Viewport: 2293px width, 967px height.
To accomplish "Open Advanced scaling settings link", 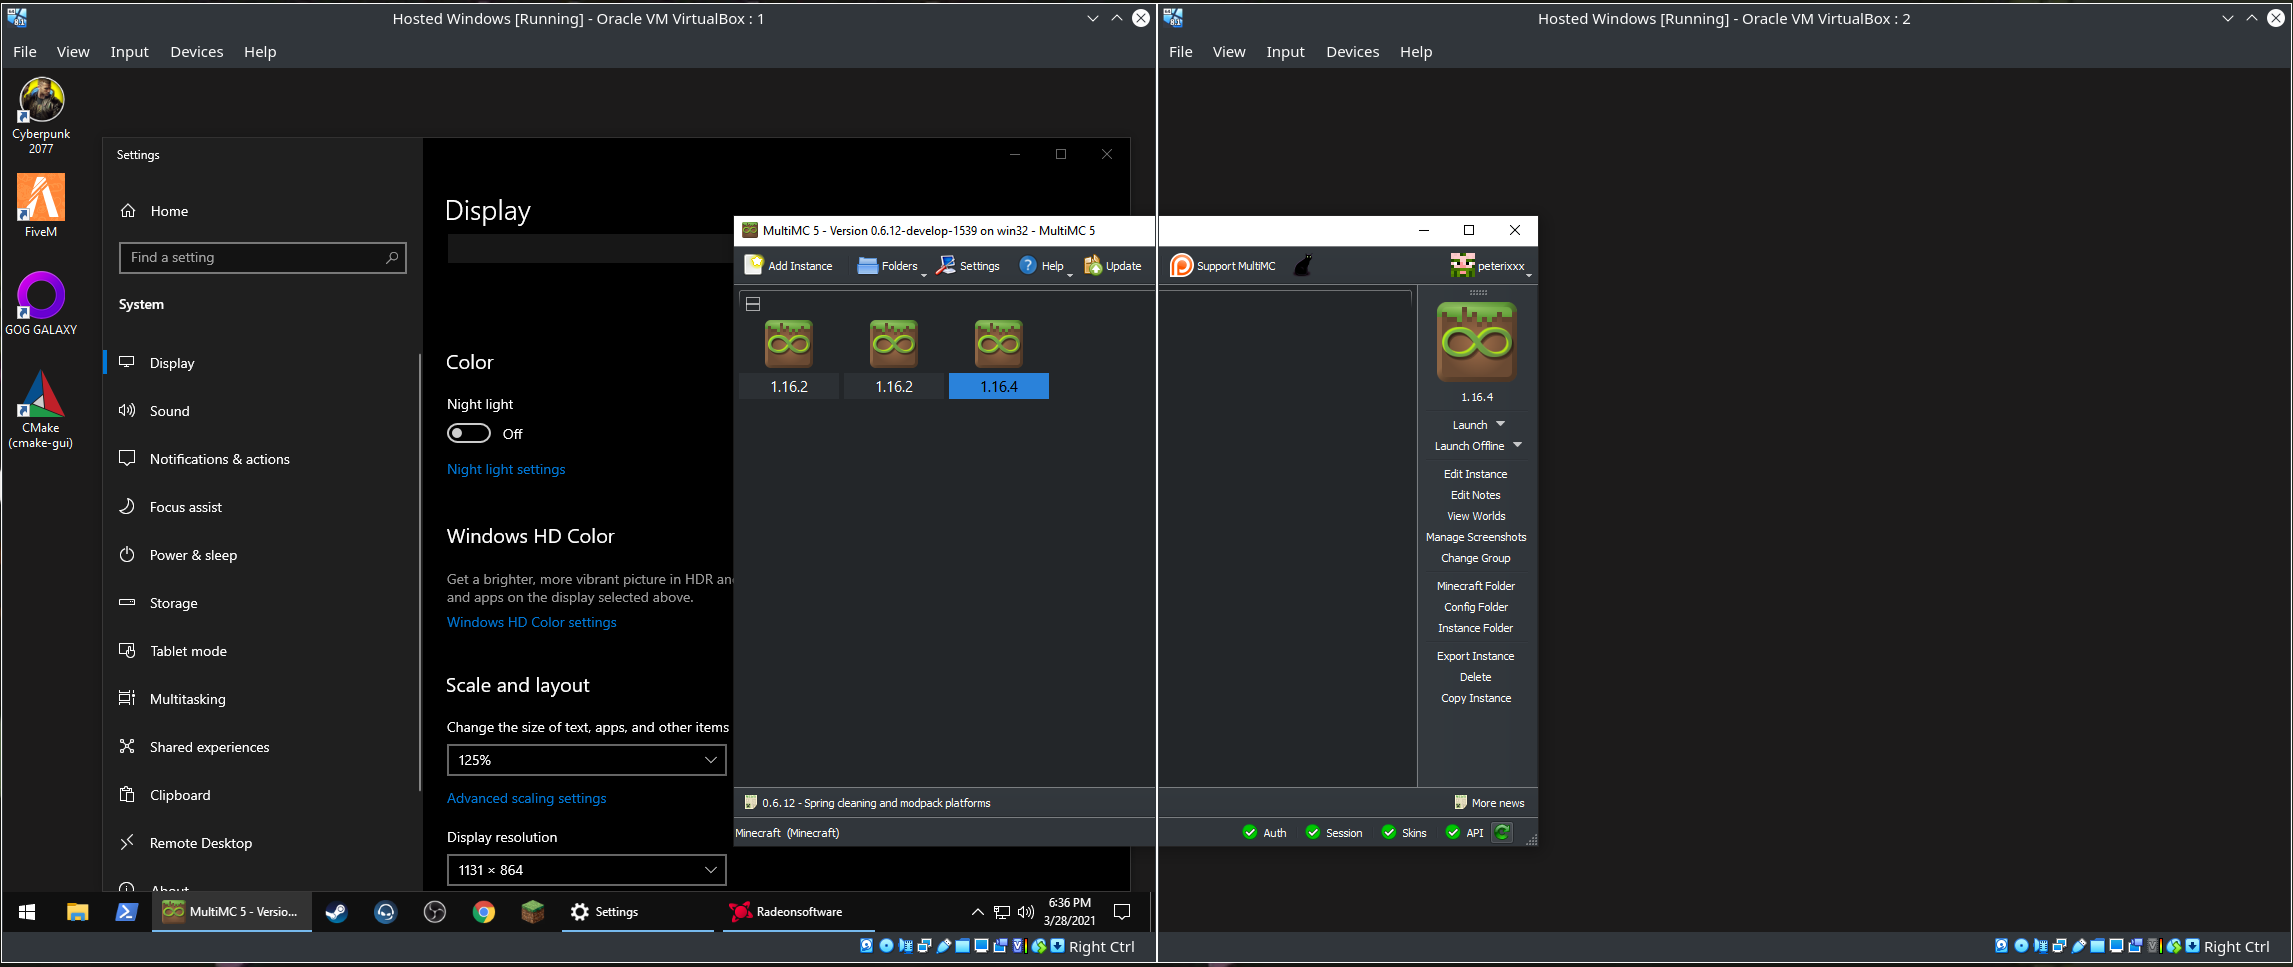I will (526, 798).
